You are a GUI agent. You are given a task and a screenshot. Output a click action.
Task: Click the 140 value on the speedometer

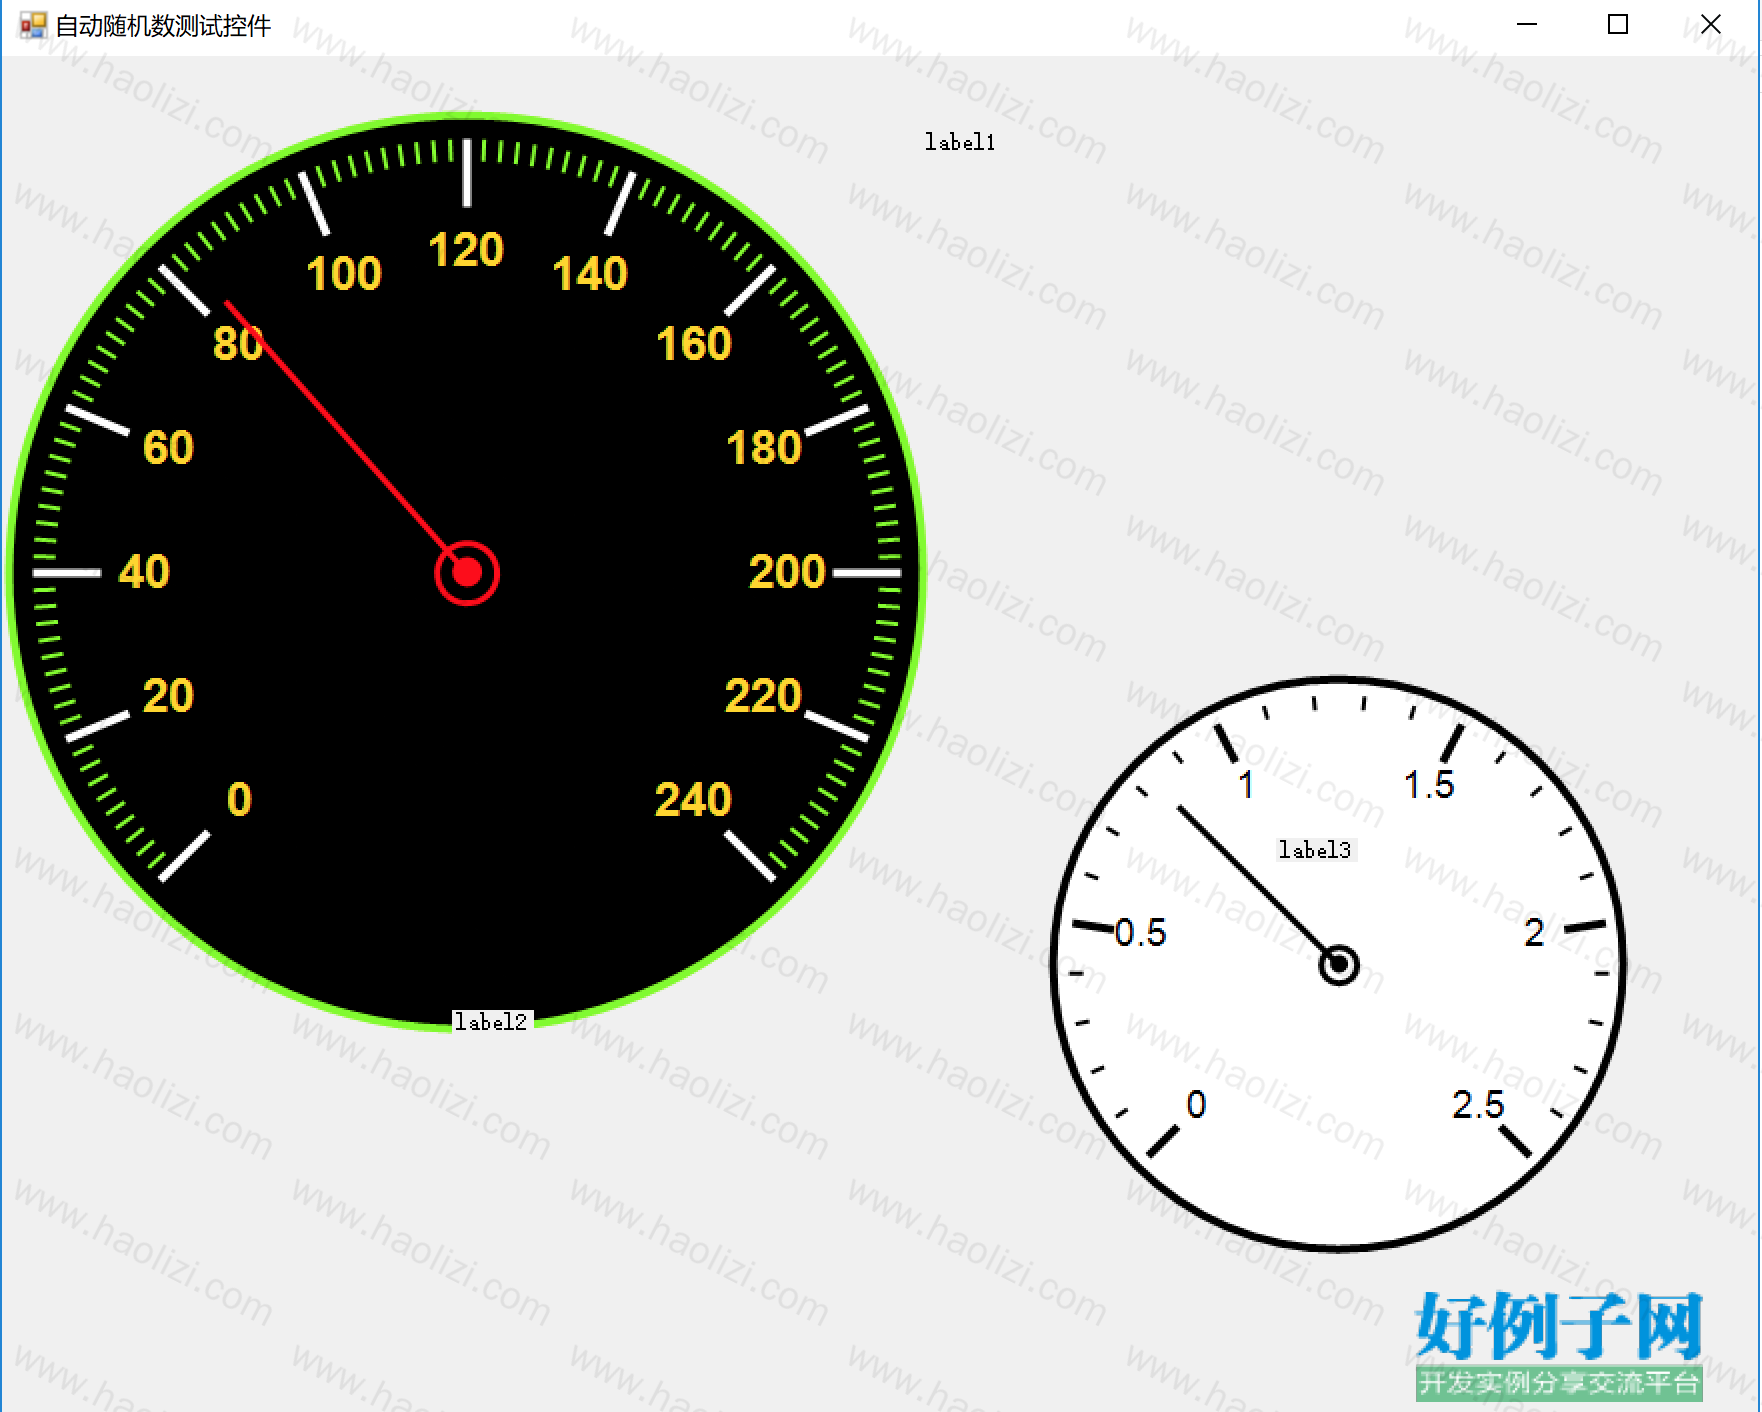[x=590, y=274]
